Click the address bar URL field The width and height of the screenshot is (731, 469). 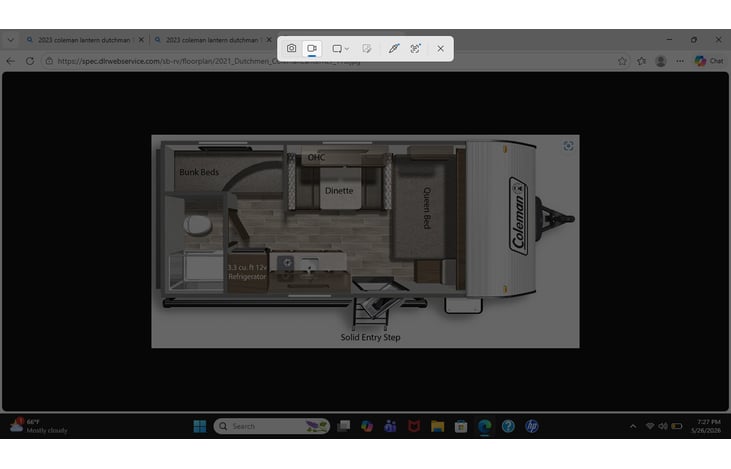click(209, 61)
